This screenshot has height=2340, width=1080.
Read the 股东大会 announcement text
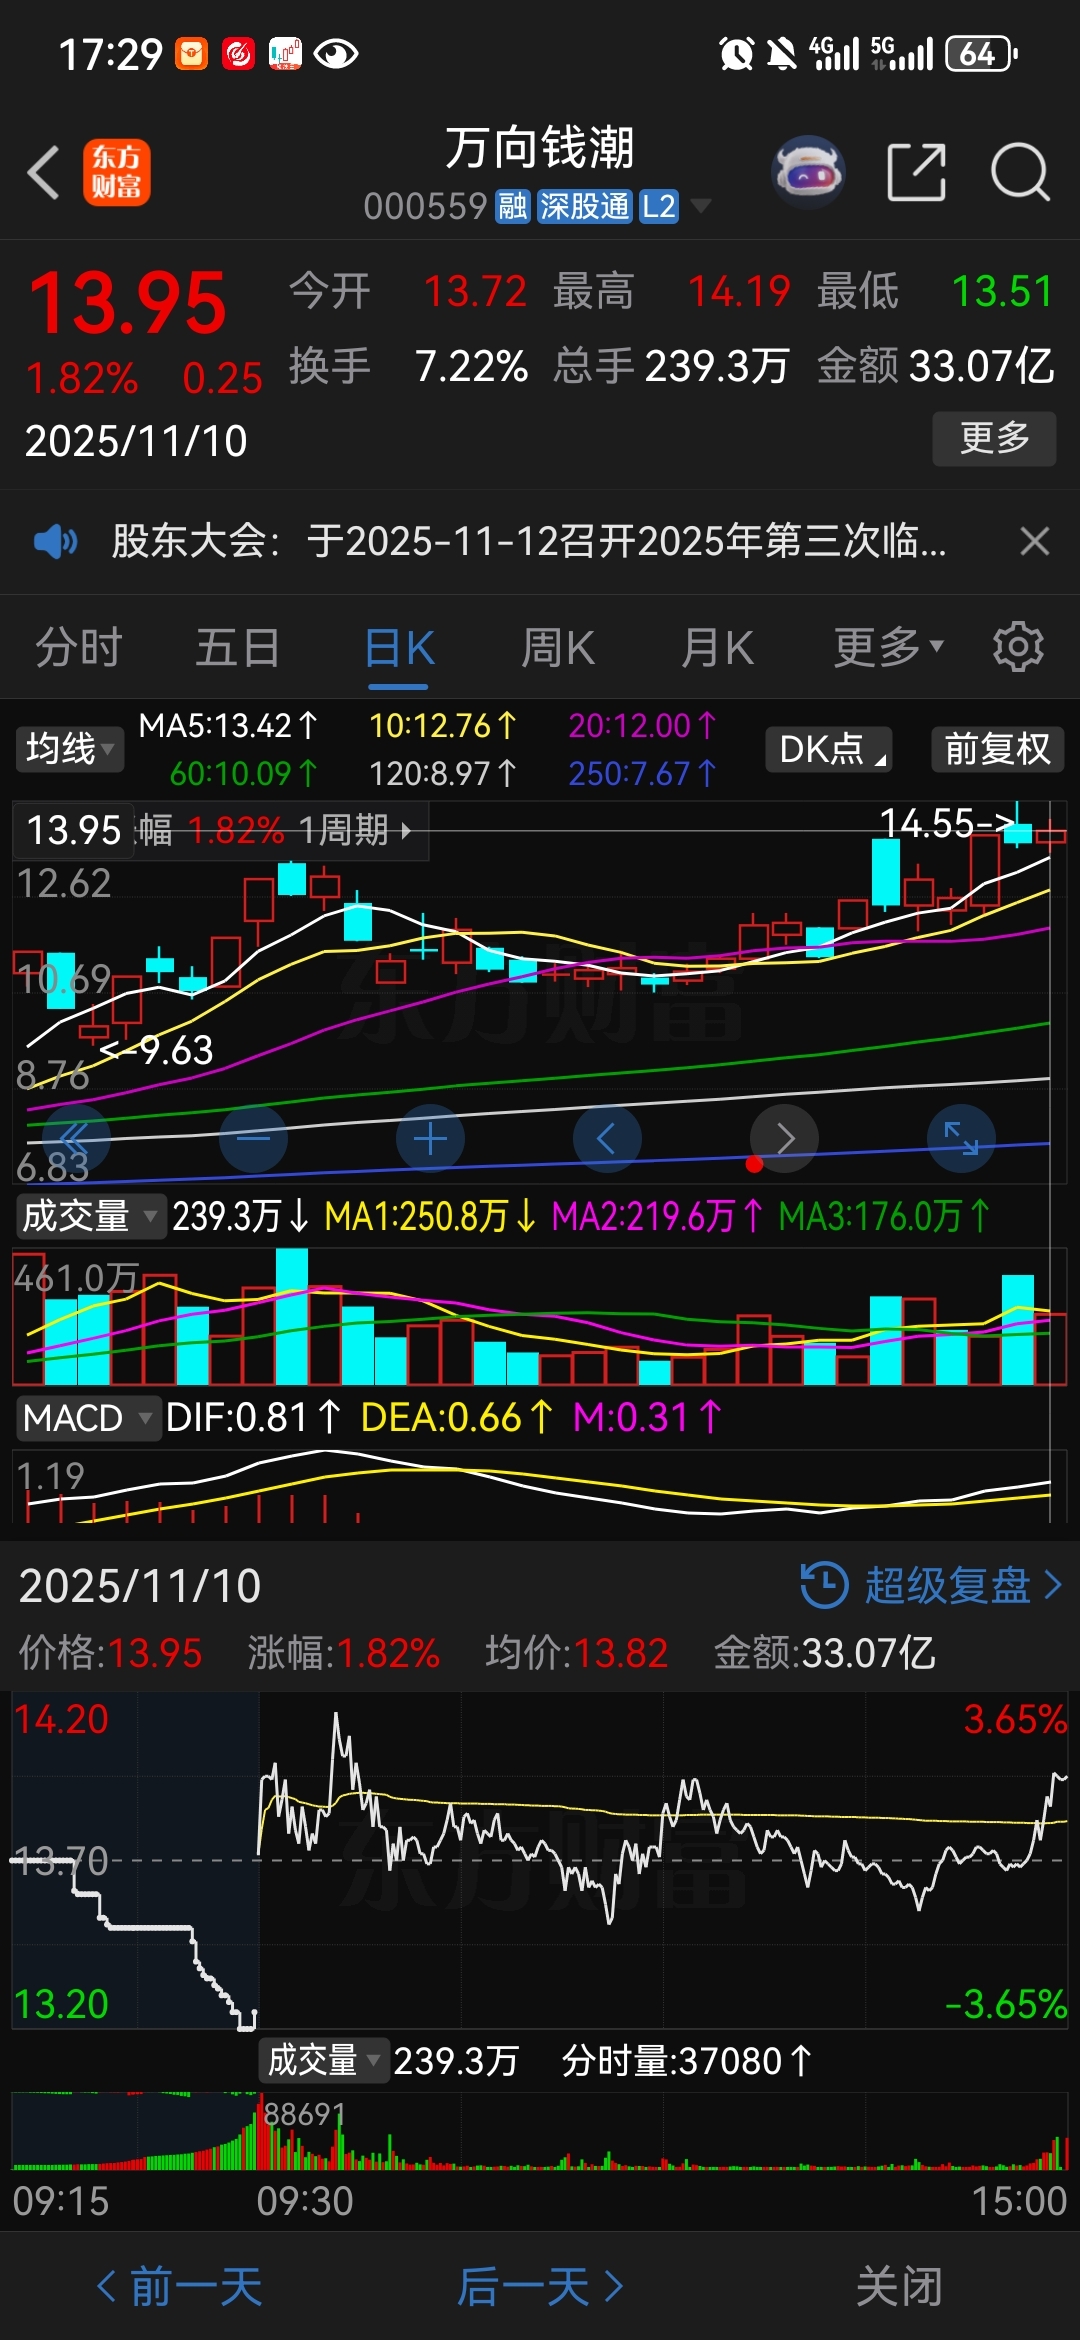pyautogui.click(x=529, y=541)
